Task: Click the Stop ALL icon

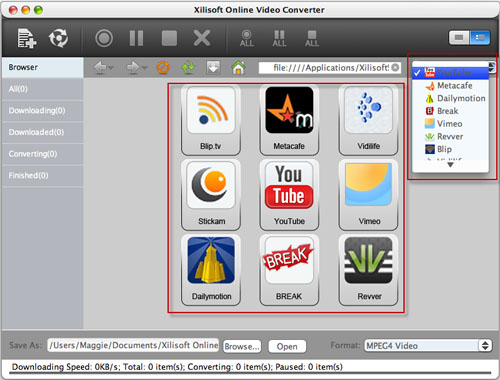Action: pyautogui.click(x=312, y=38)
